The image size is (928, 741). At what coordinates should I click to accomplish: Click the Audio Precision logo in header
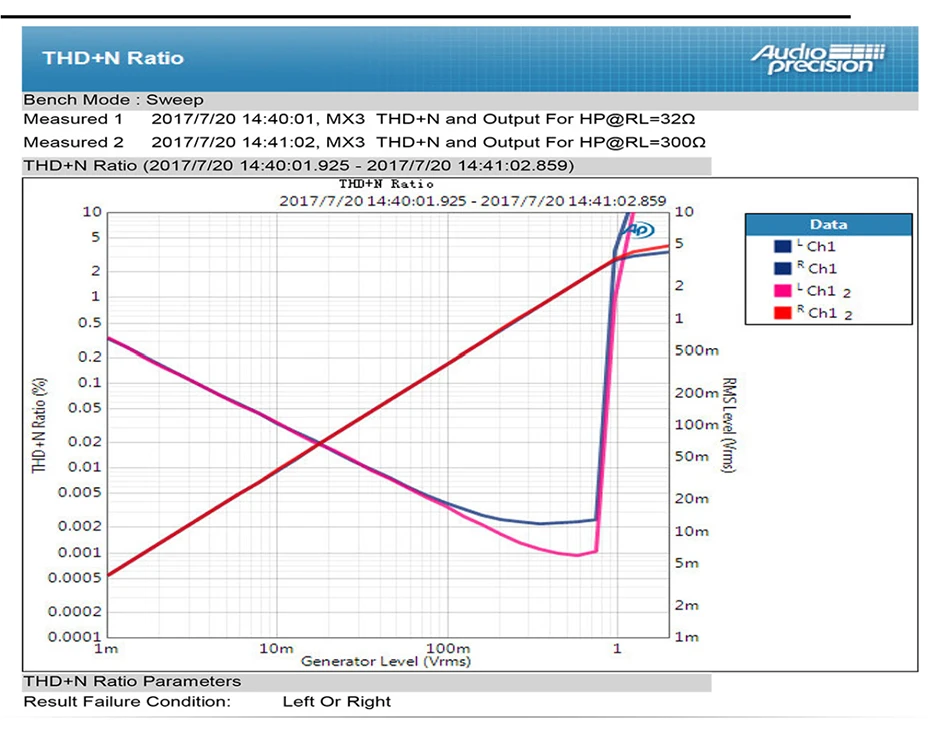click(x=819, y=59)
